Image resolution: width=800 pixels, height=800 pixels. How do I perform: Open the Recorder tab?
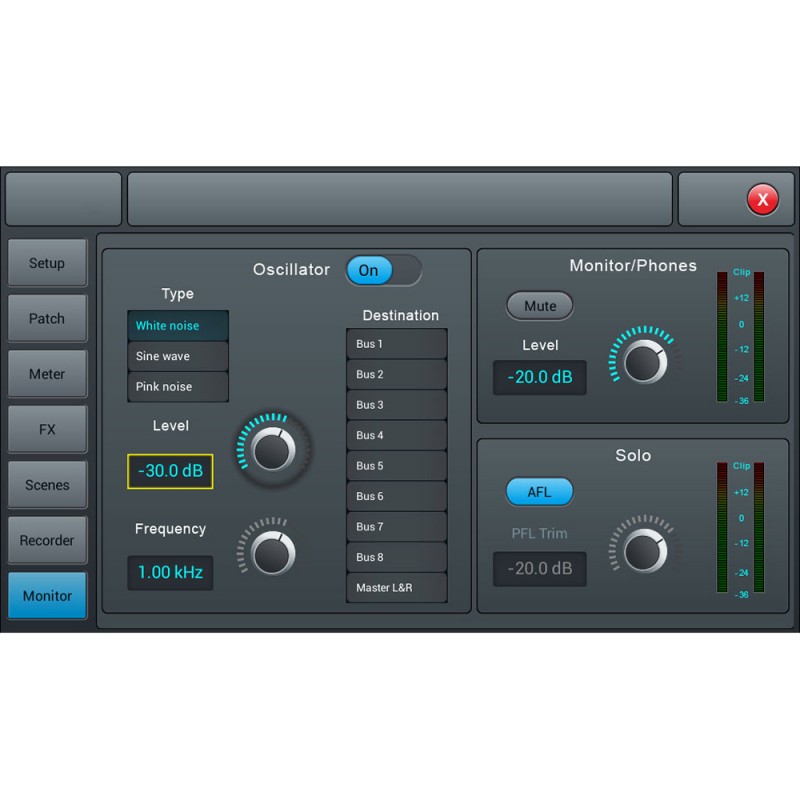point(47,541)
